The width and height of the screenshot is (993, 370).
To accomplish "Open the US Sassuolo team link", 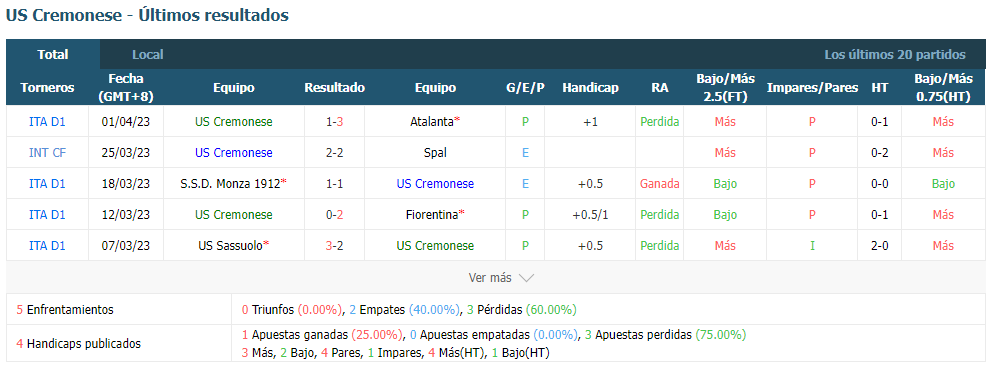I will (x=231, y=246).
